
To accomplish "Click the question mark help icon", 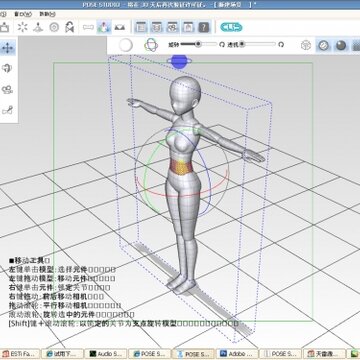I will tap(204, 27).
